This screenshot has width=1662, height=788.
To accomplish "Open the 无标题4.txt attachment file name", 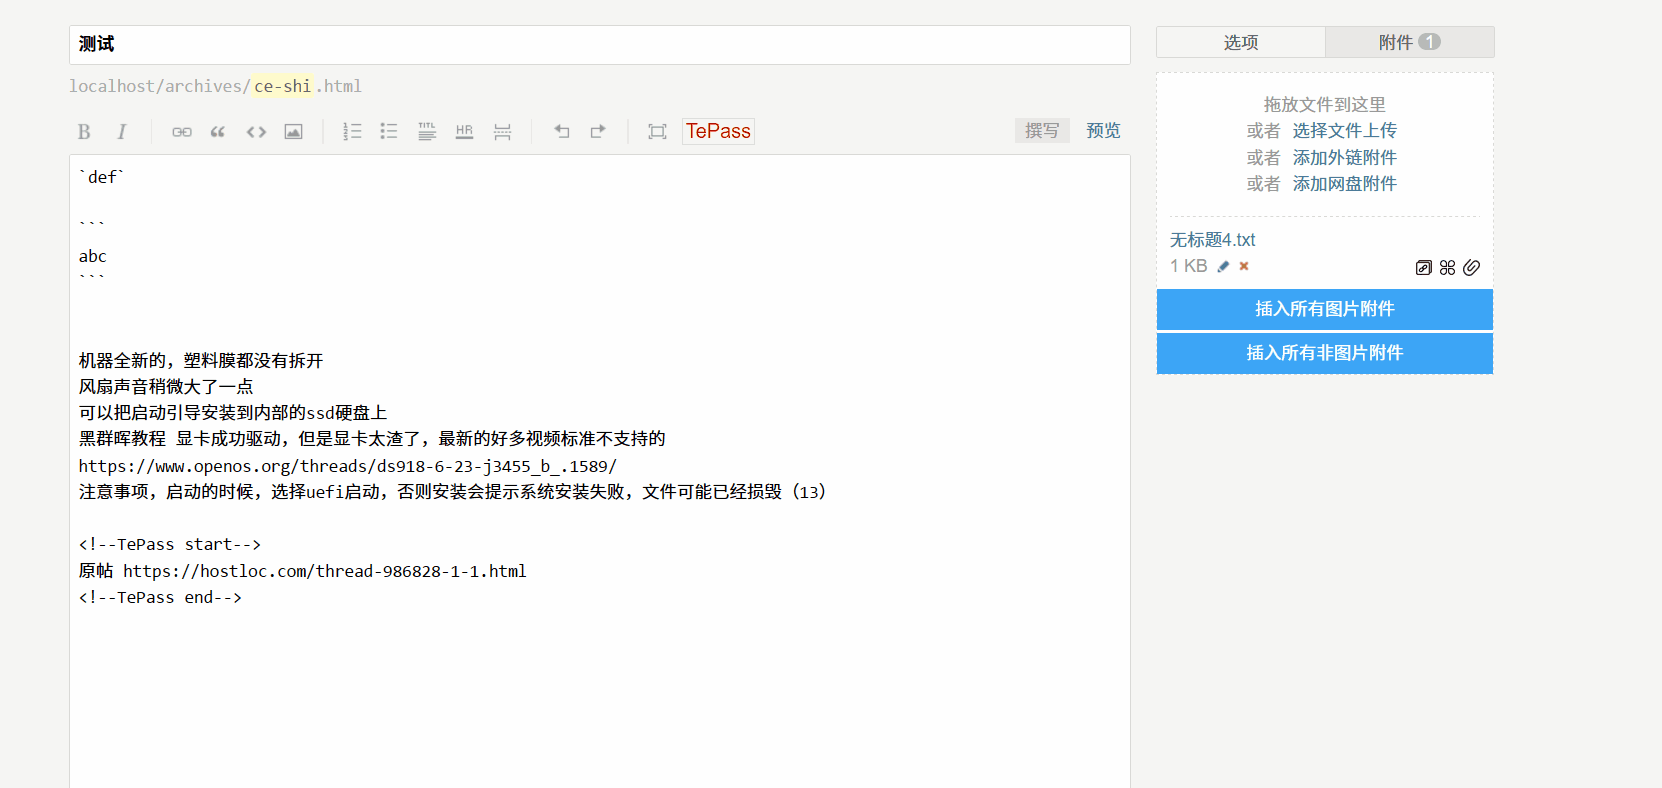I will (x=1212, y=240).
